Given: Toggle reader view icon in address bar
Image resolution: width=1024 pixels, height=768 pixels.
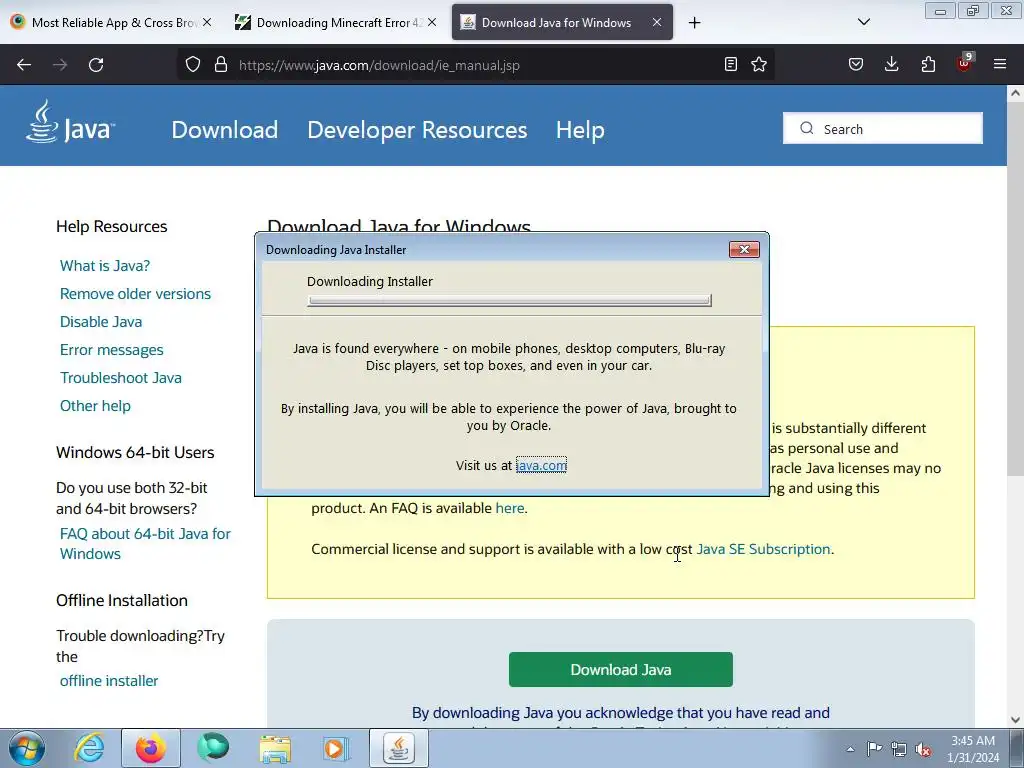Looking at the screenshot, I should (x=731, y=64).
